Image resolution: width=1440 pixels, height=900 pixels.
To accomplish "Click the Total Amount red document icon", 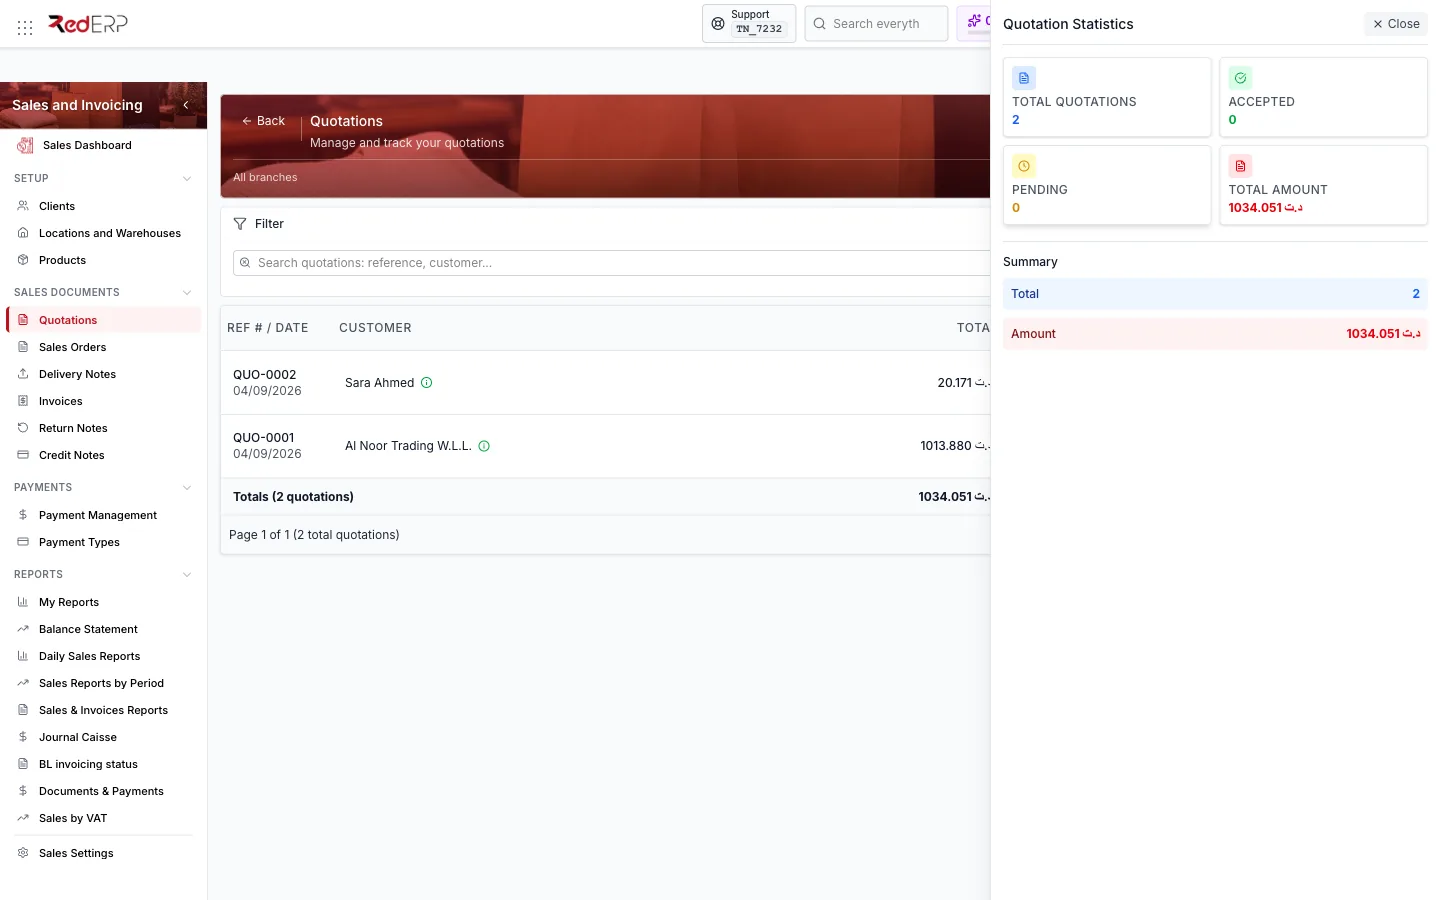I will tap(1240, 166).
